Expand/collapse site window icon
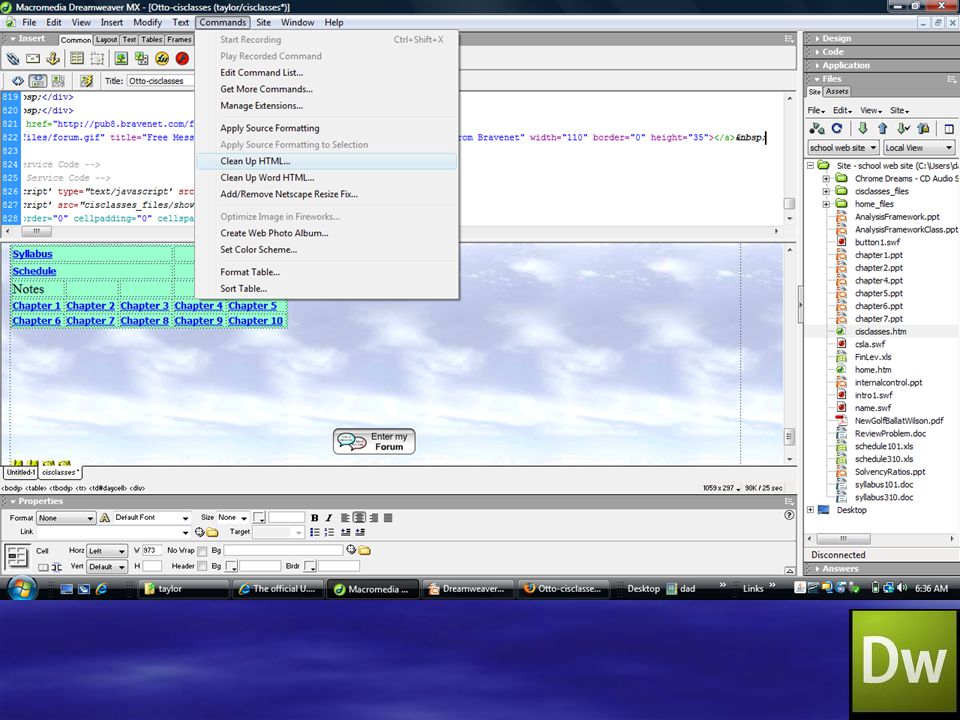This screenshot has height=720, width=960. 948,129
